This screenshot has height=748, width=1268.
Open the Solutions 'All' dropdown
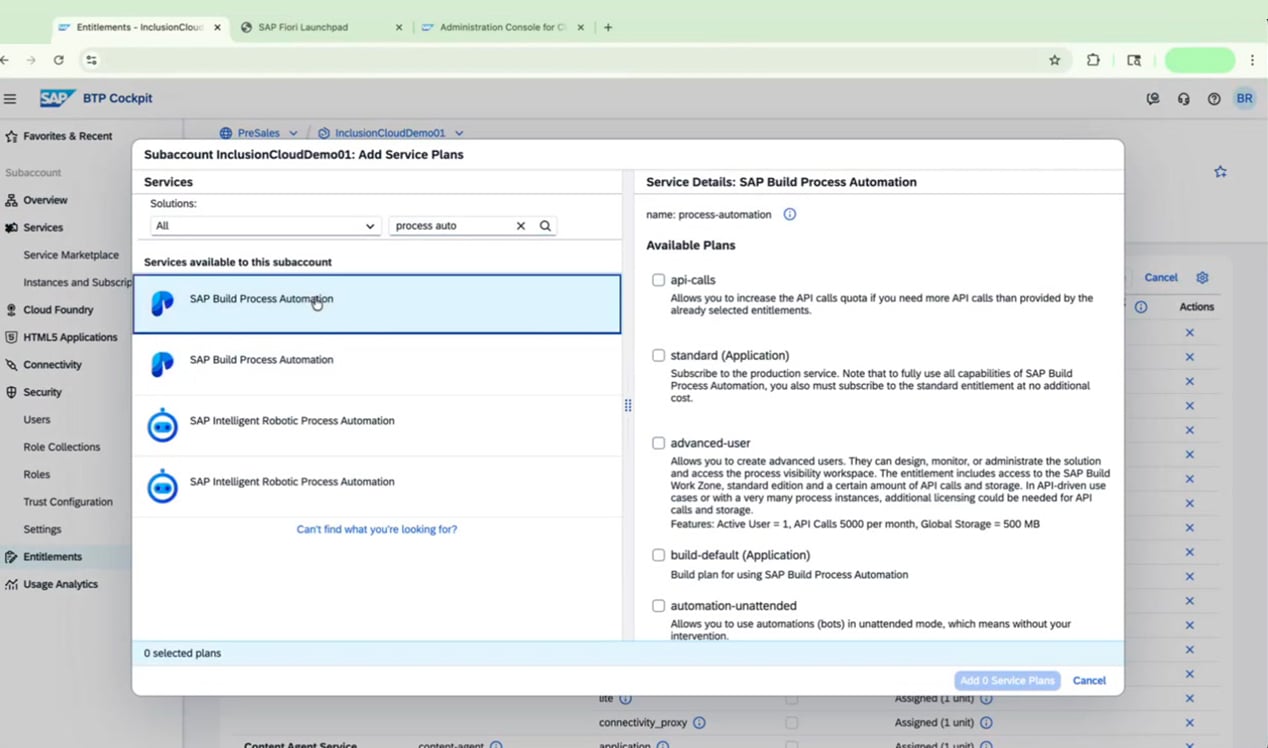(265, 226)
